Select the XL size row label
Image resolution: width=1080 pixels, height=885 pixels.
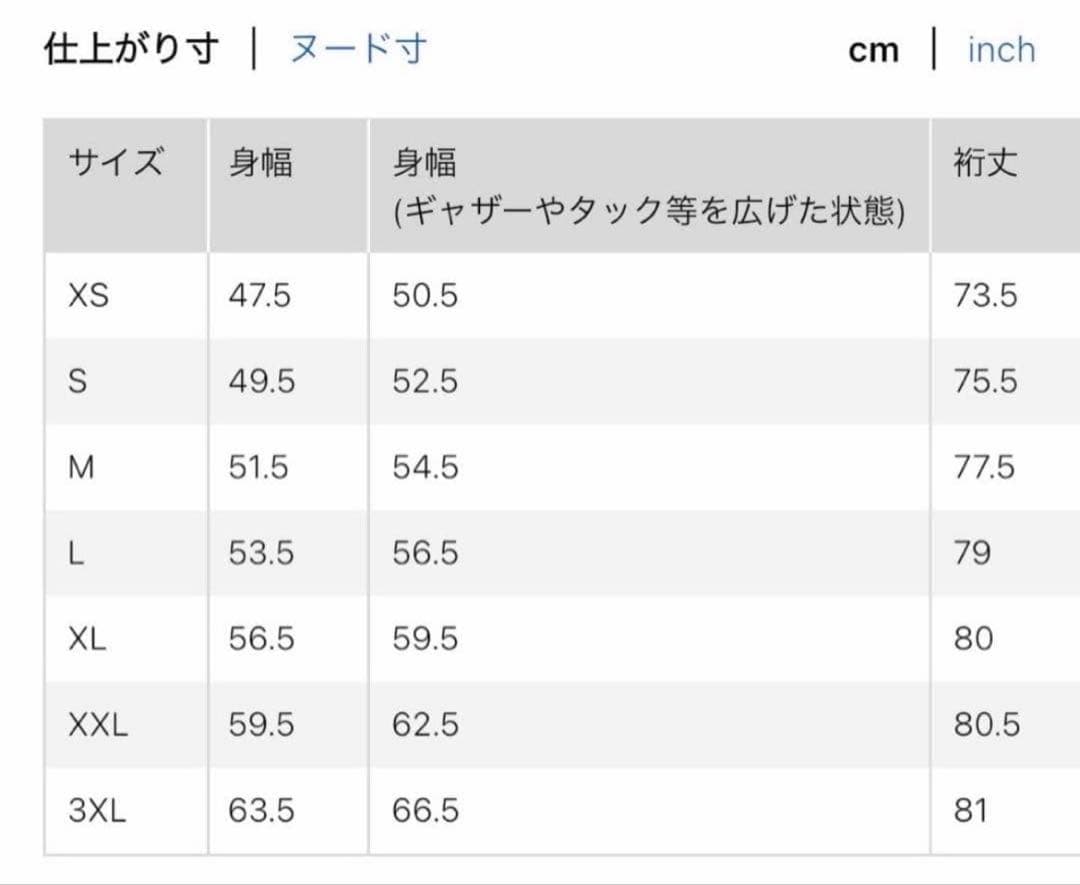87,638
